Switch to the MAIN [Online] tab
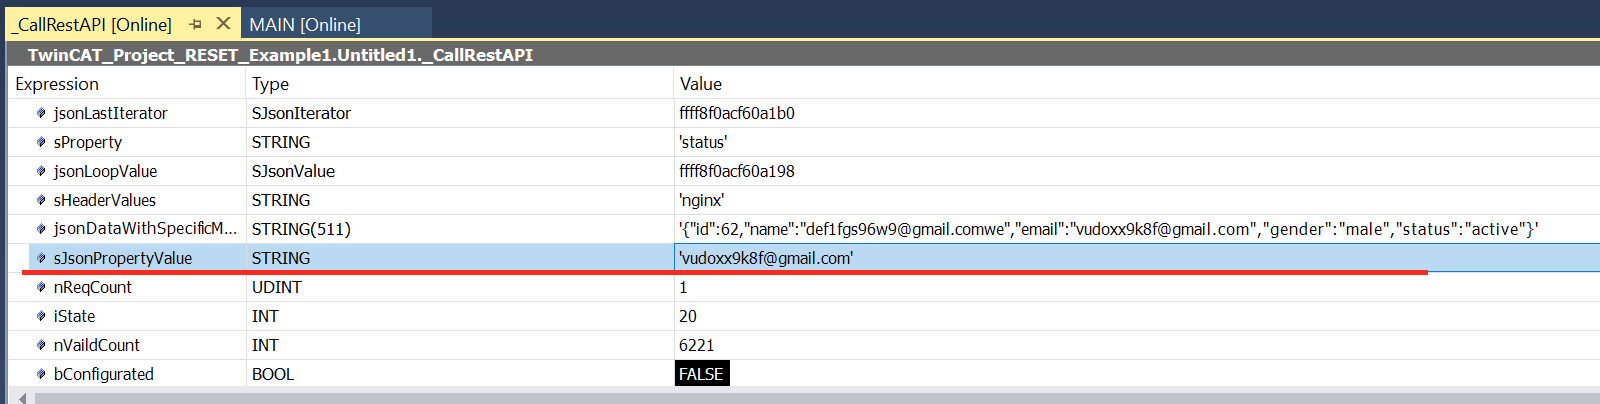The image size is (1600, 404). click(x=305, y=24)
